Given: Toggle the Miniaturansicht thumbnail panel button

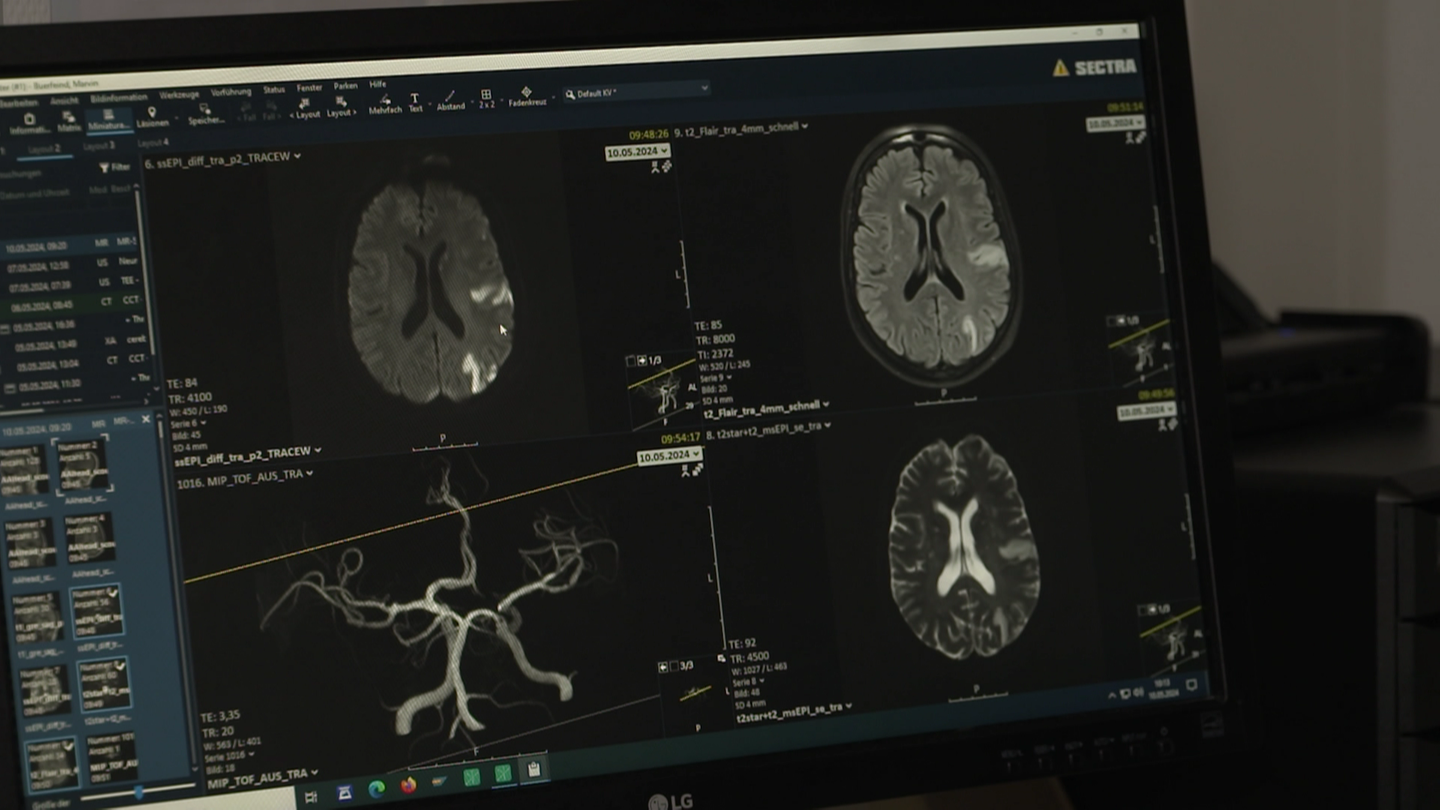Looking at the screenshot, I should point(108,120).
